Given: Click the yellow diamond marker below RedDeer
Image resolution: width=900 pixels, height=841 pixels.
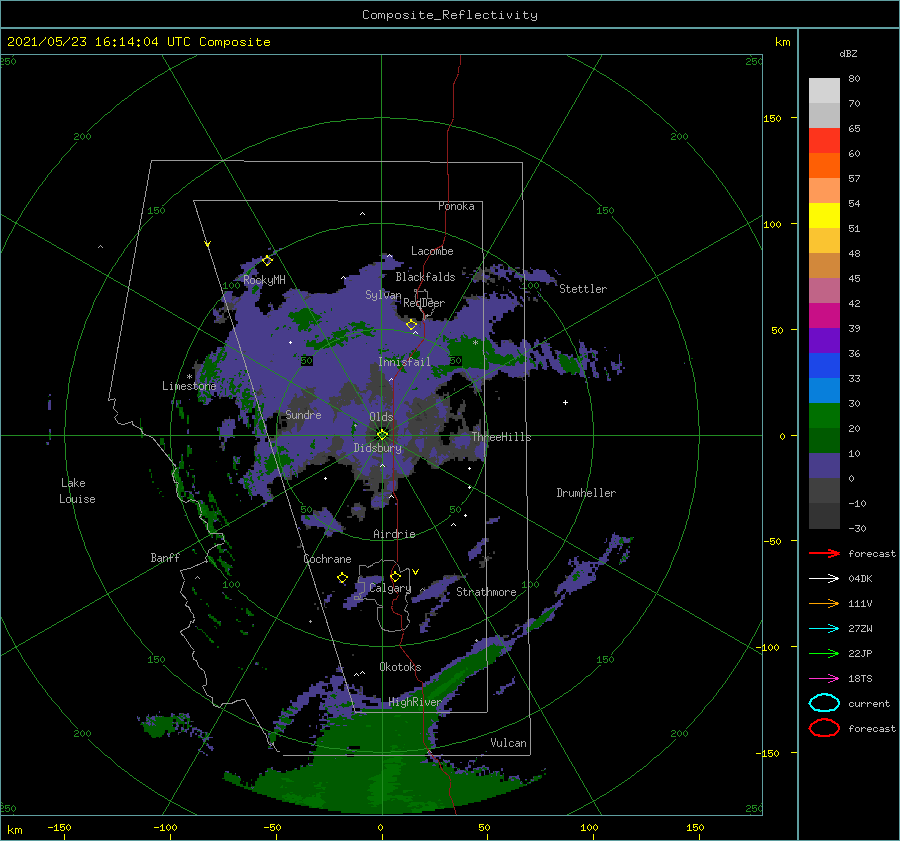Looking at the screenshot, I should [411, 325].
